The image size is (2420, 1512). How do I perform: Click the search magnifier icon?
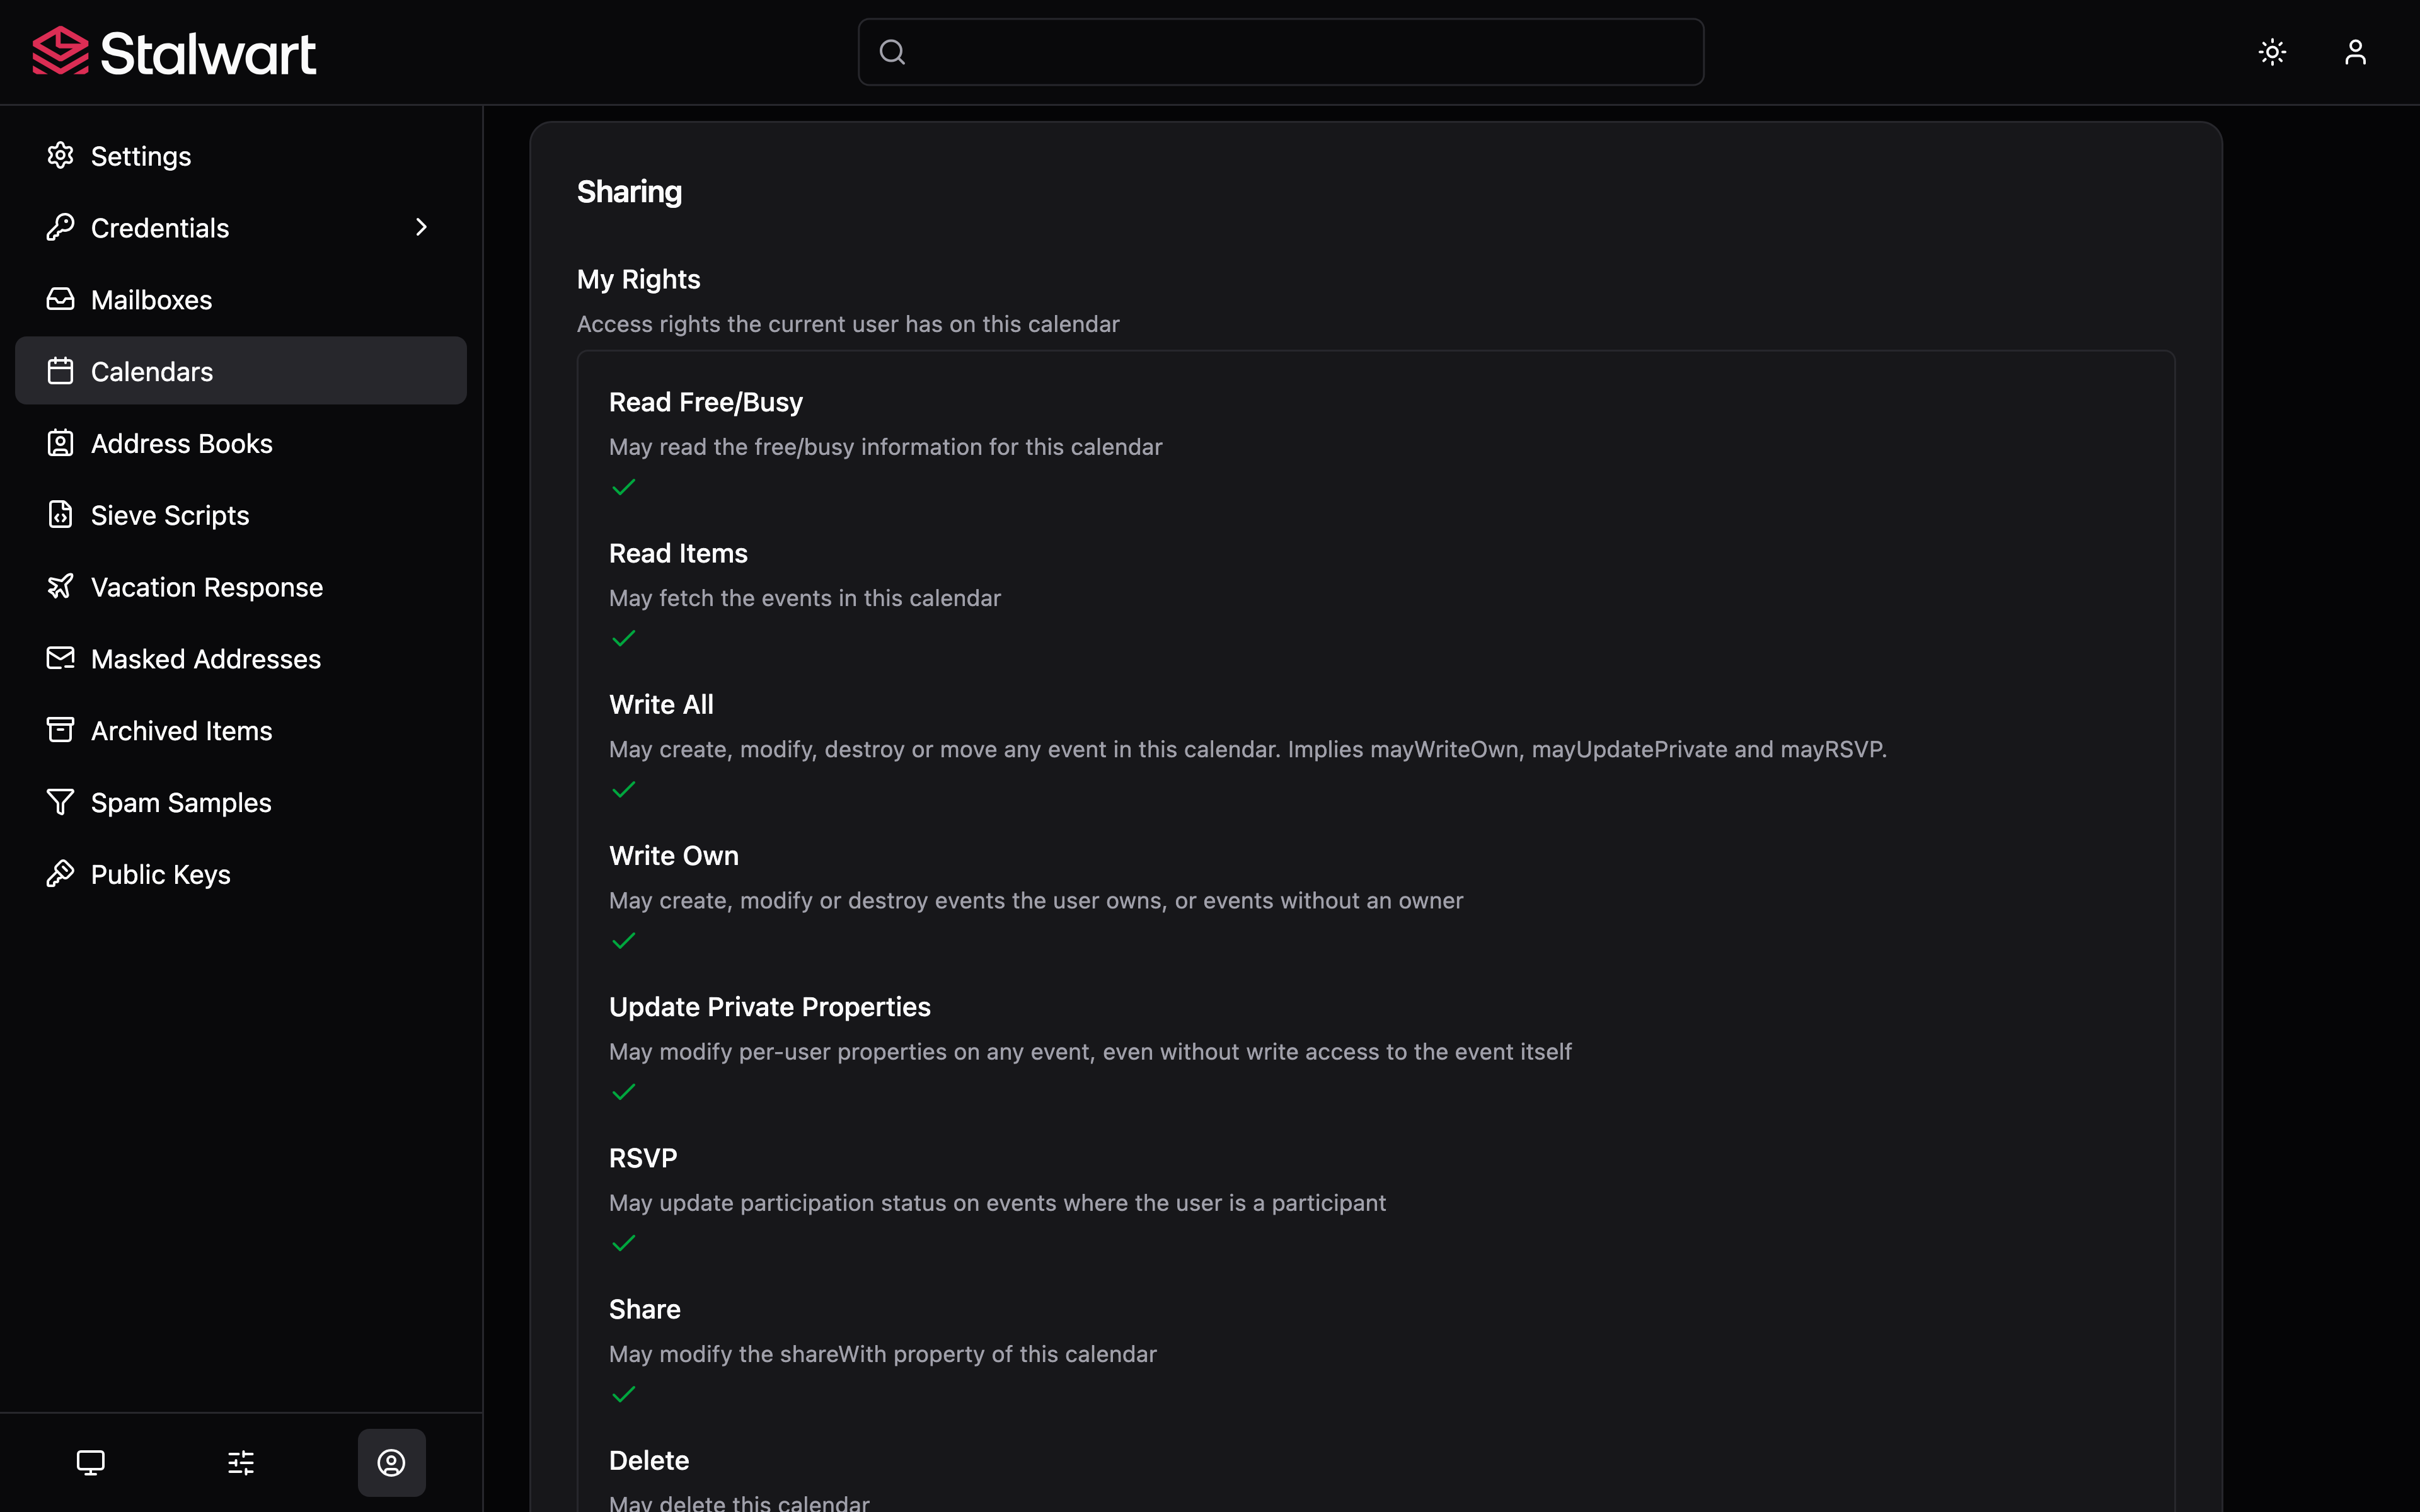(892, 52)
